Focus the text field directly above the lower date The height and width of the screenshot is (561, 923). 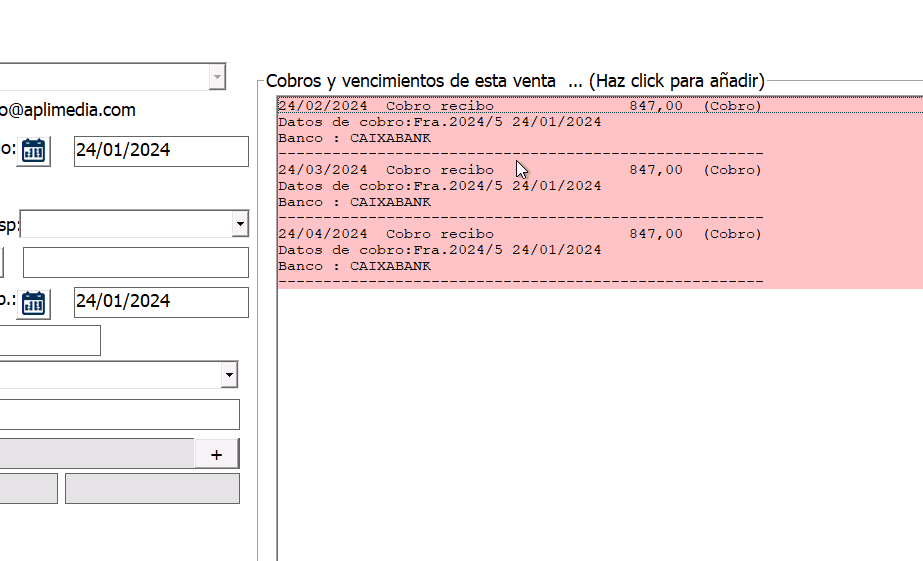[135, 262]
